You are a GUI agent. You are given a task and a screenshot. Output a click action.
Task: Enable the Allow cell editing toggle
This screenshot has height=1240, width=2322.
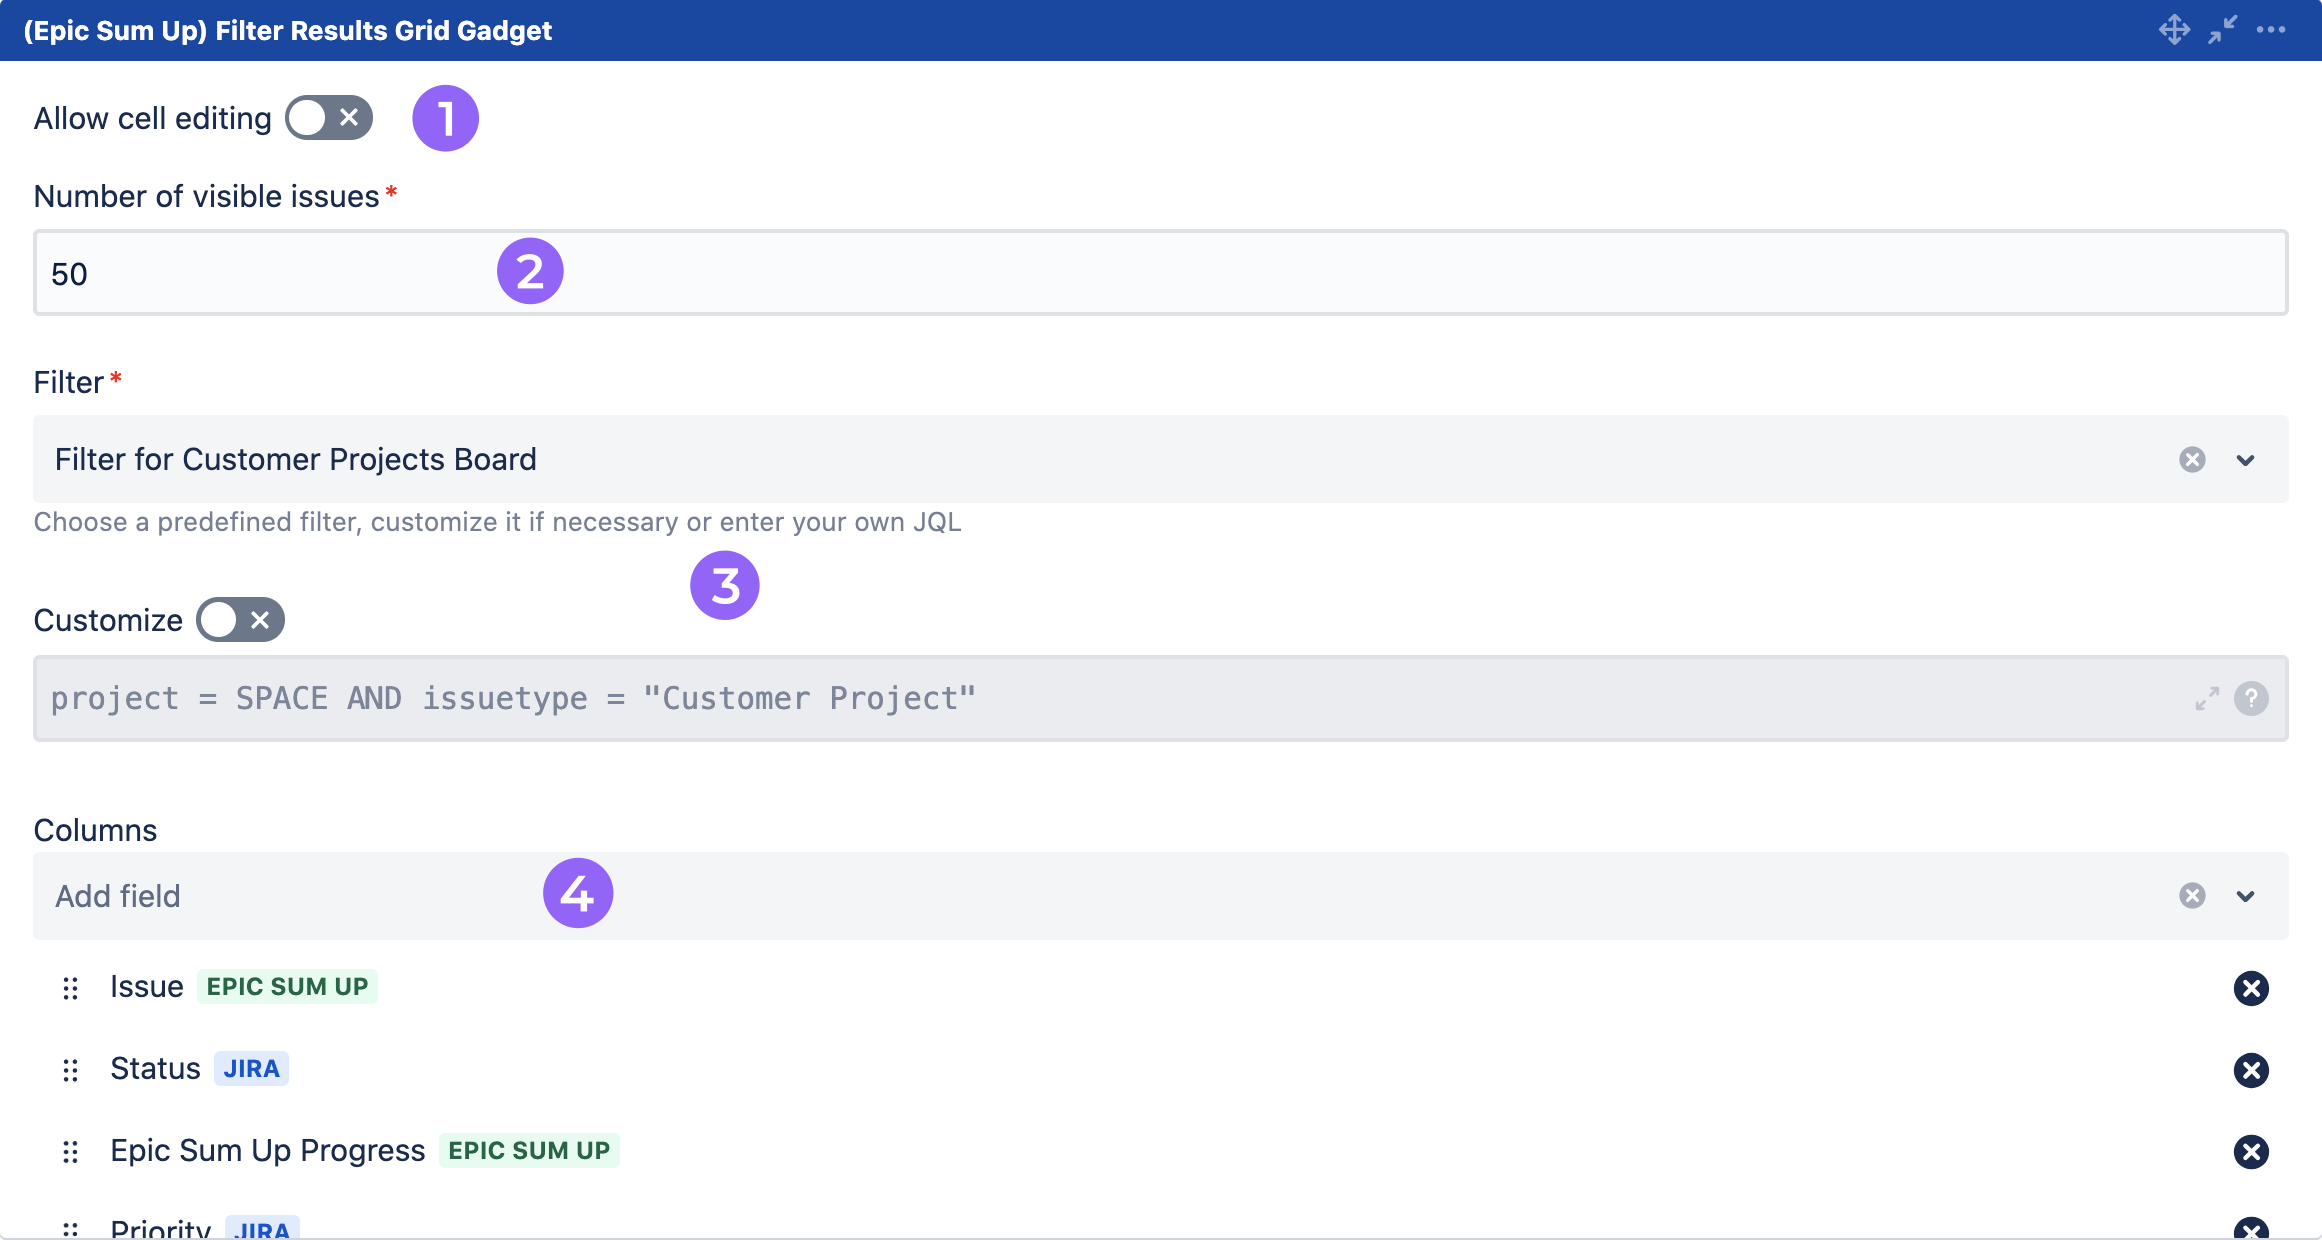[x=328, y=117]
